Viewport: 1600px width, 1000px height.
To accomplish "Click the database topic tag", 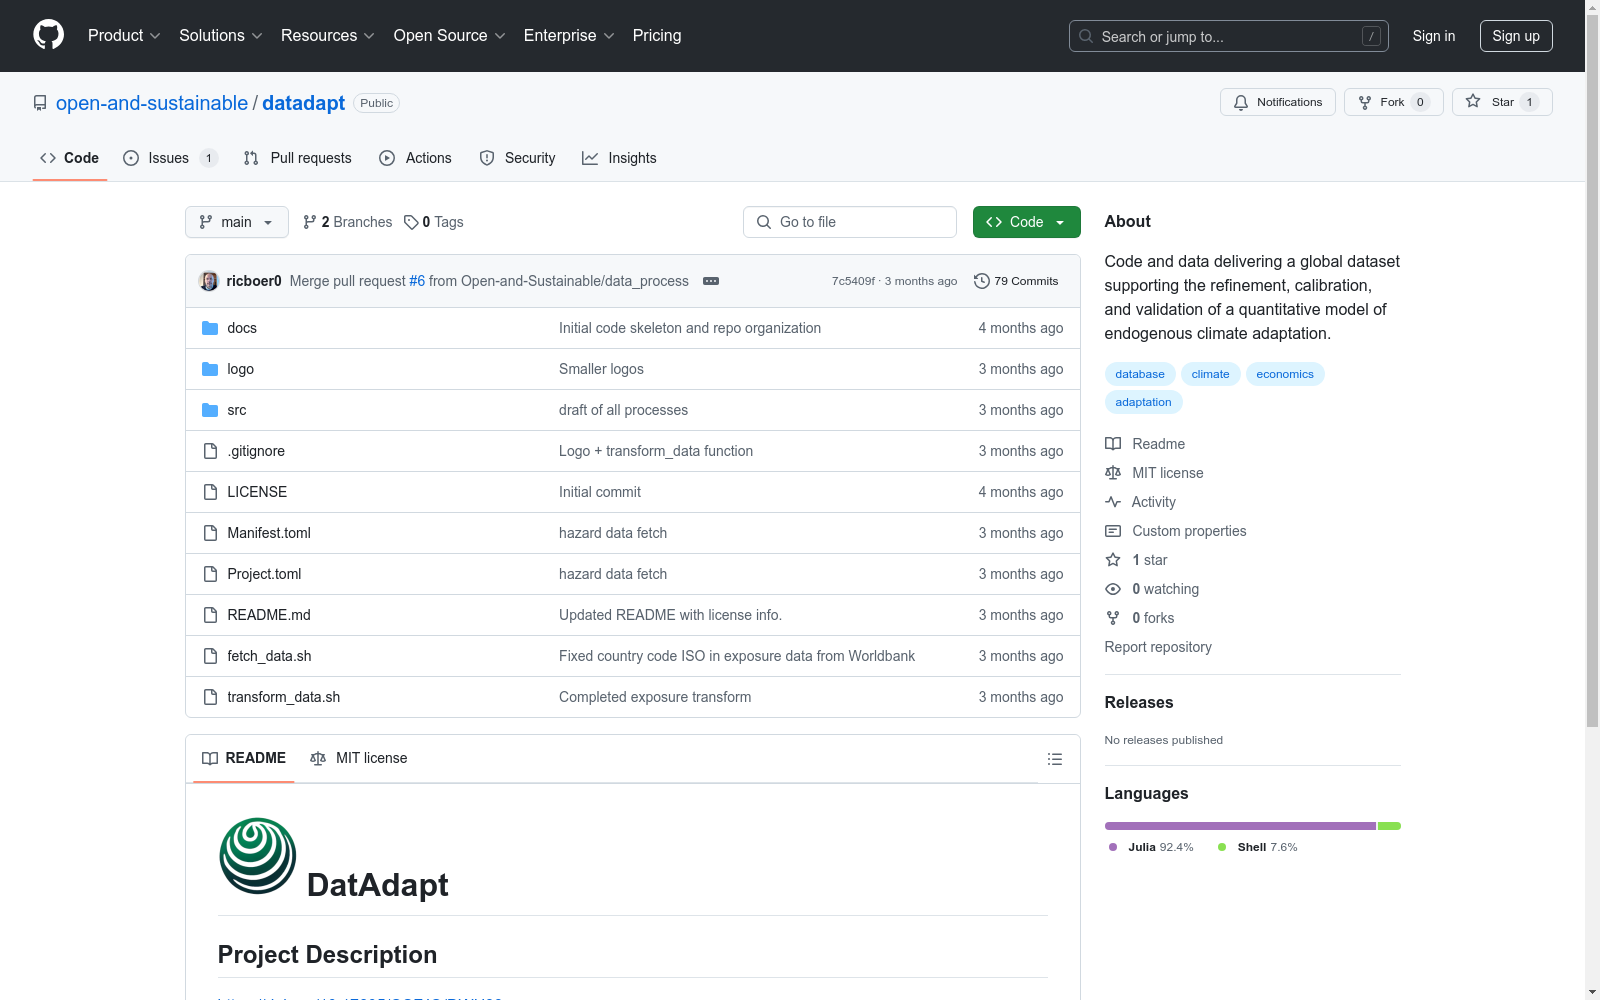I will click(x=1140, y=374).
